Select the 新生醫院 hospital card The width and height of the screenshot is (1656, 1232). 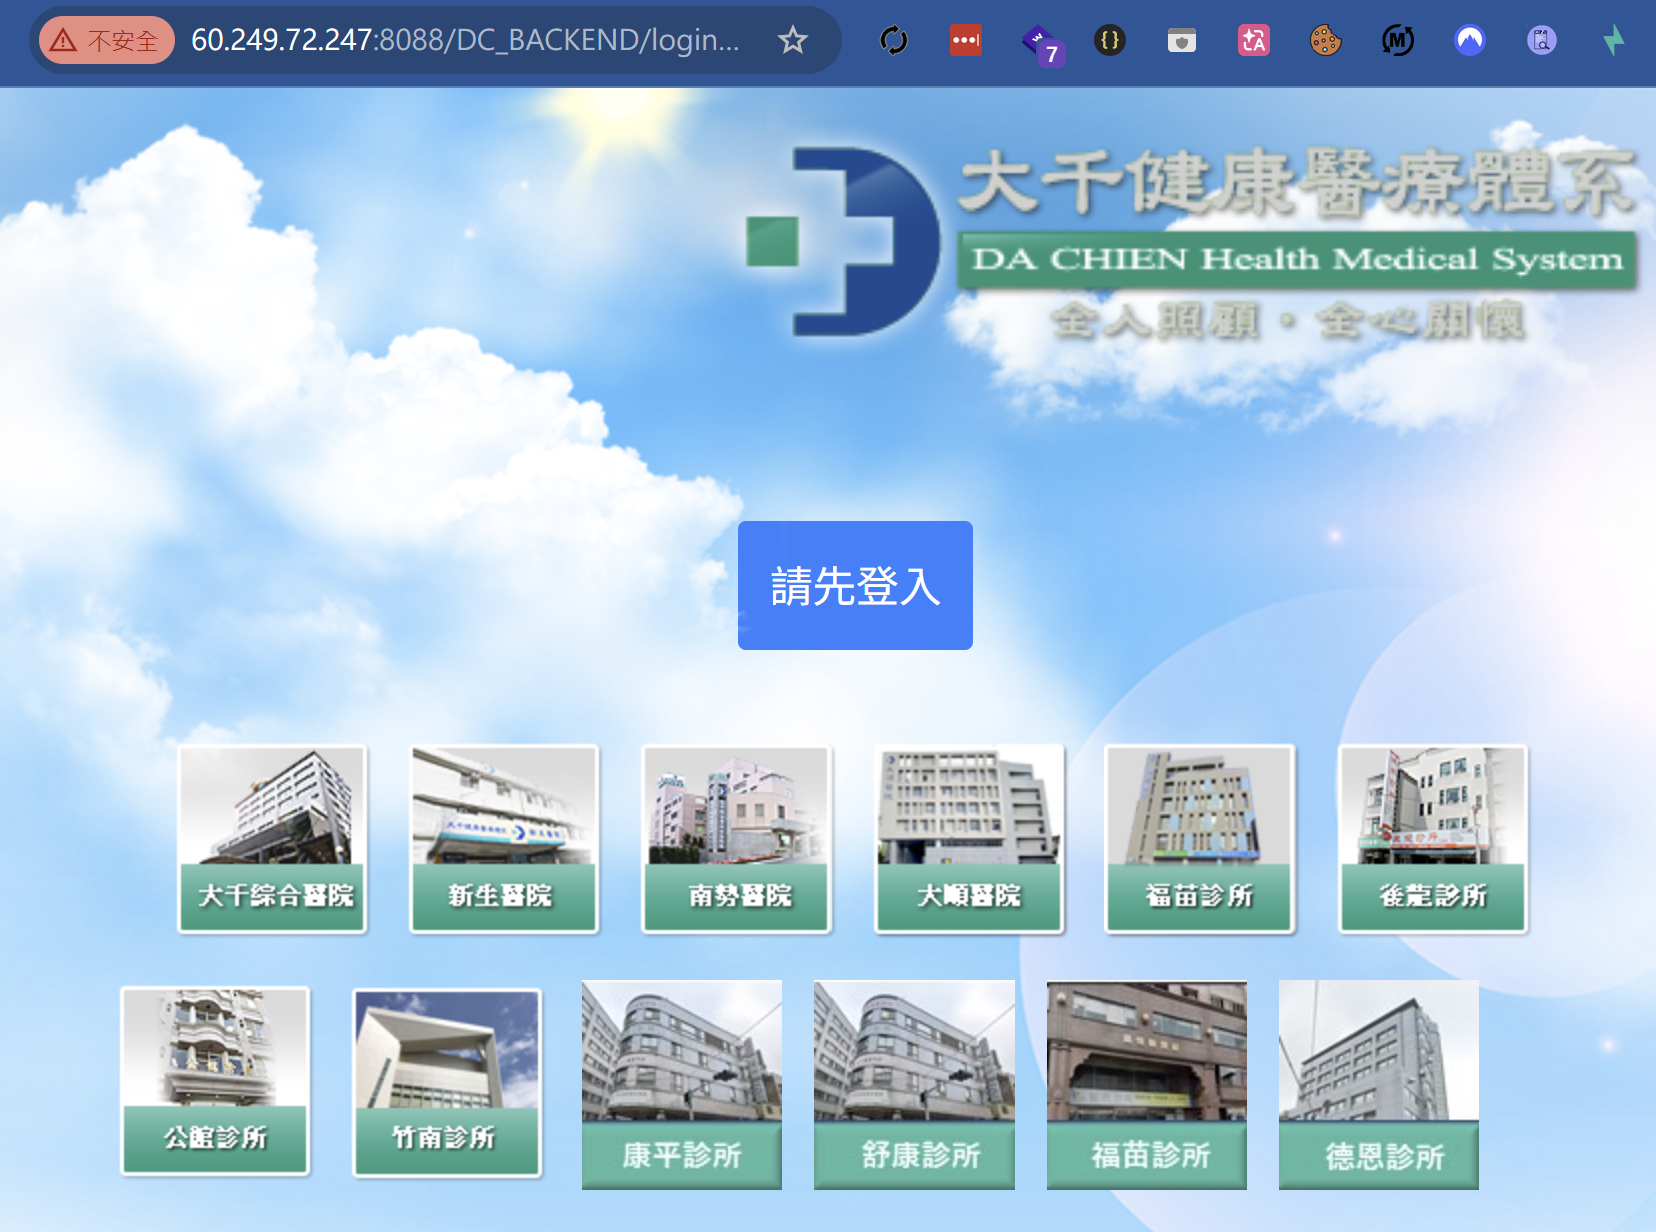tap(504, 839)
